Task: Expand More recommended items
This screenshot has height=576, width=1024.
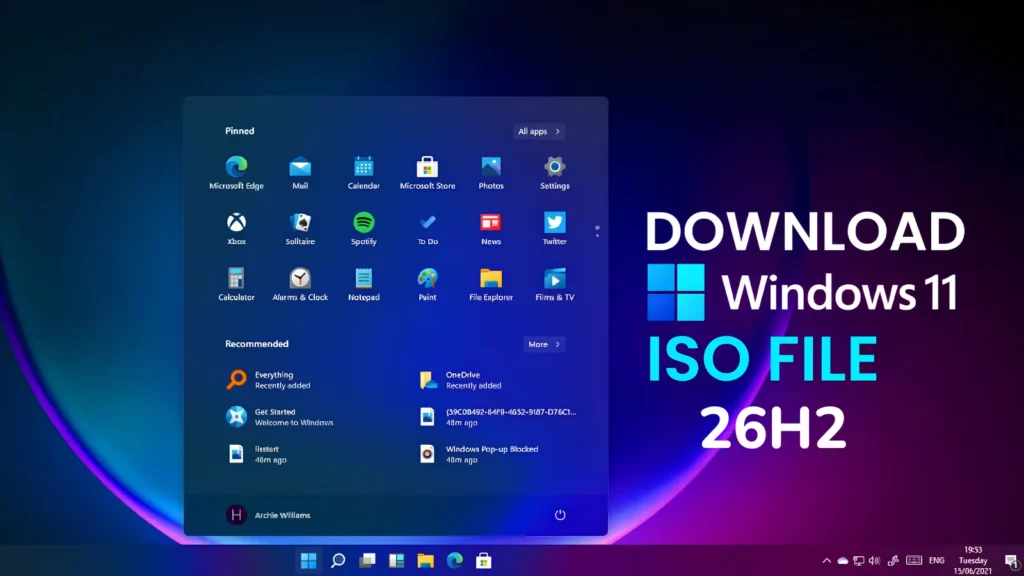Action: (544, 344)
